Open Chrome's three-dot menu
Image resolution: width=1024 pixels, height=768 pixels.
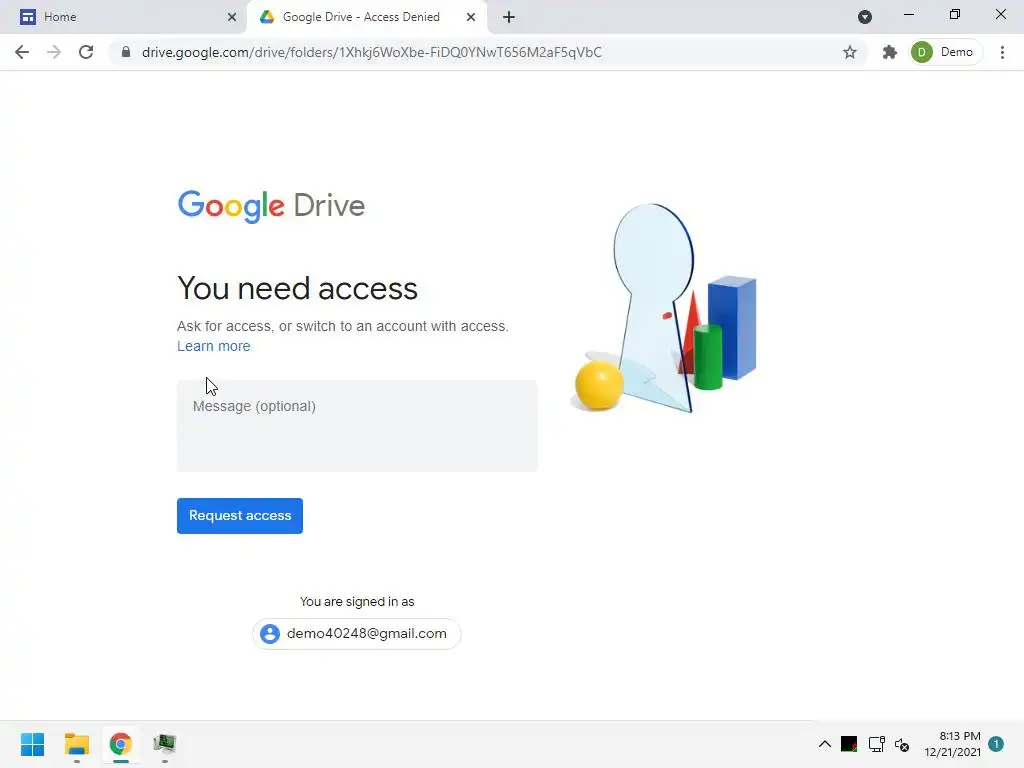(1002, 52)
